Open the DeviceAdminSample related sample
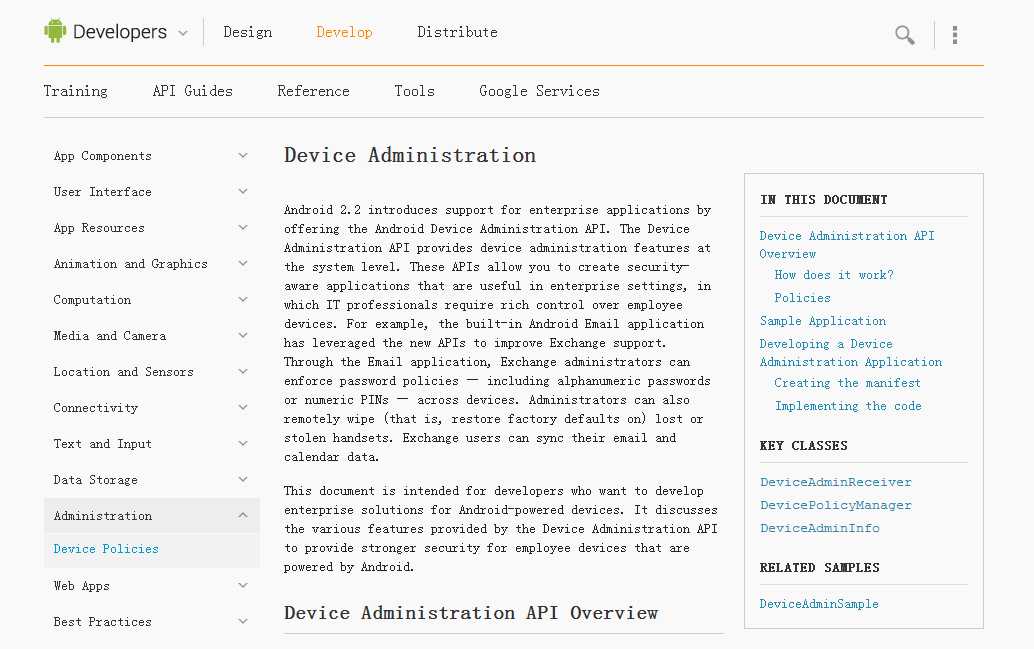The height and width of the screenshot is (649, 1034). coord(819,604)
